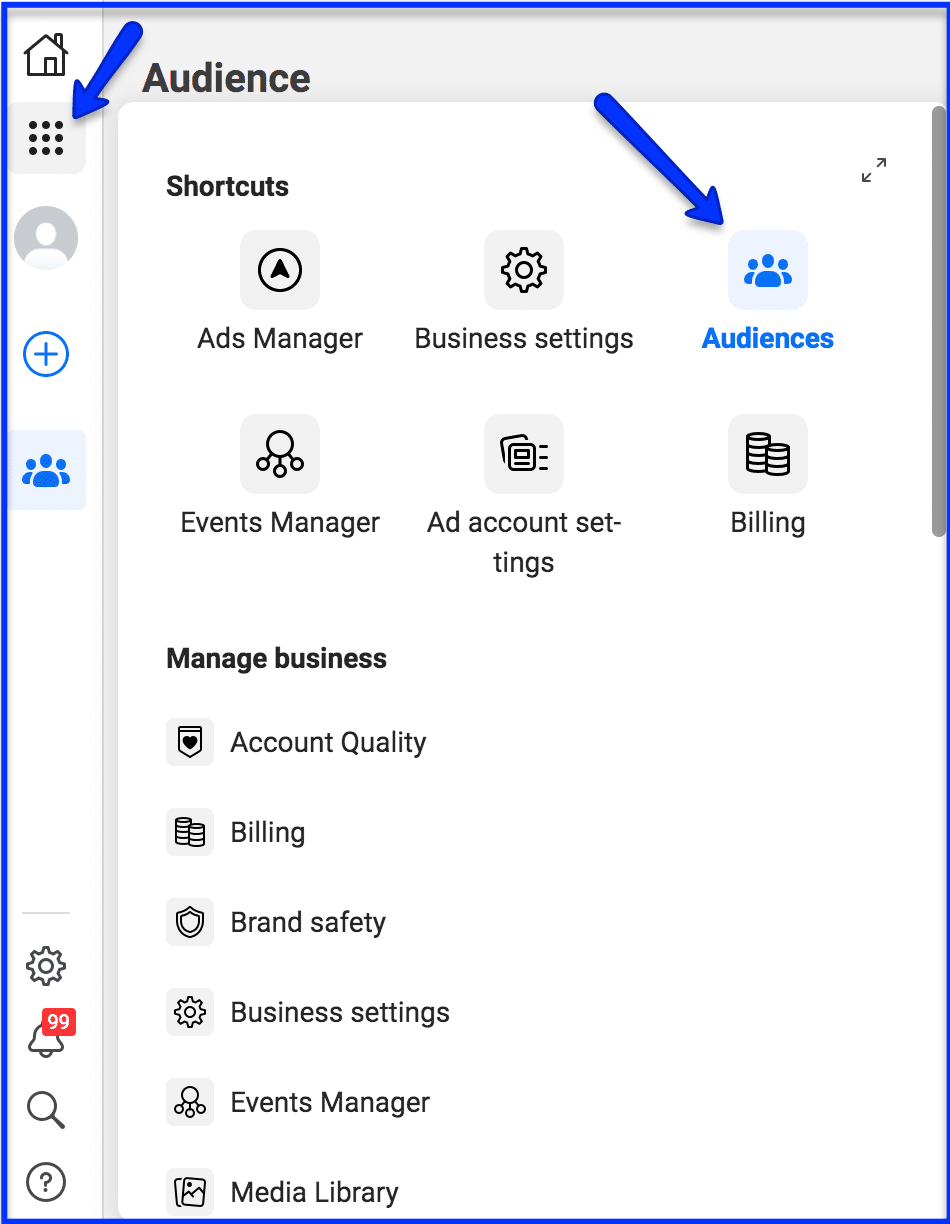
Task: Open Ad account settings shortcut icon
Action: click(x=524, y=454)
